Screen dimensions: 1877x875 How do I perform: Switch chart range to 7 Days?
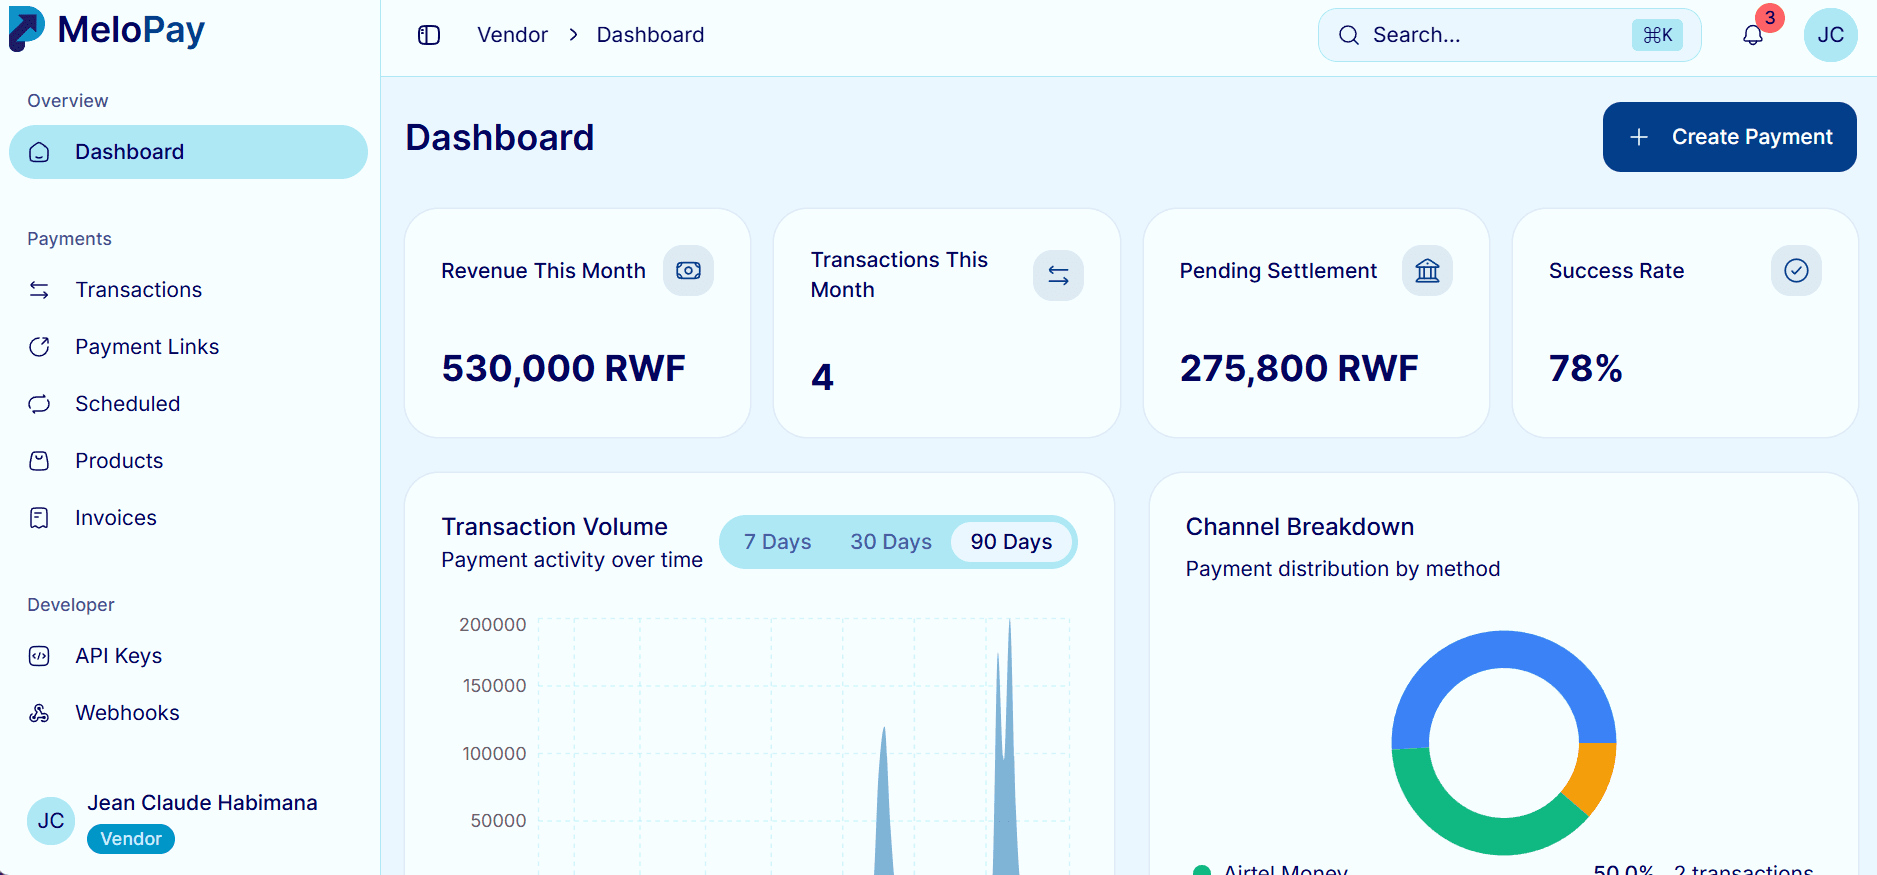tap(777, 542)
